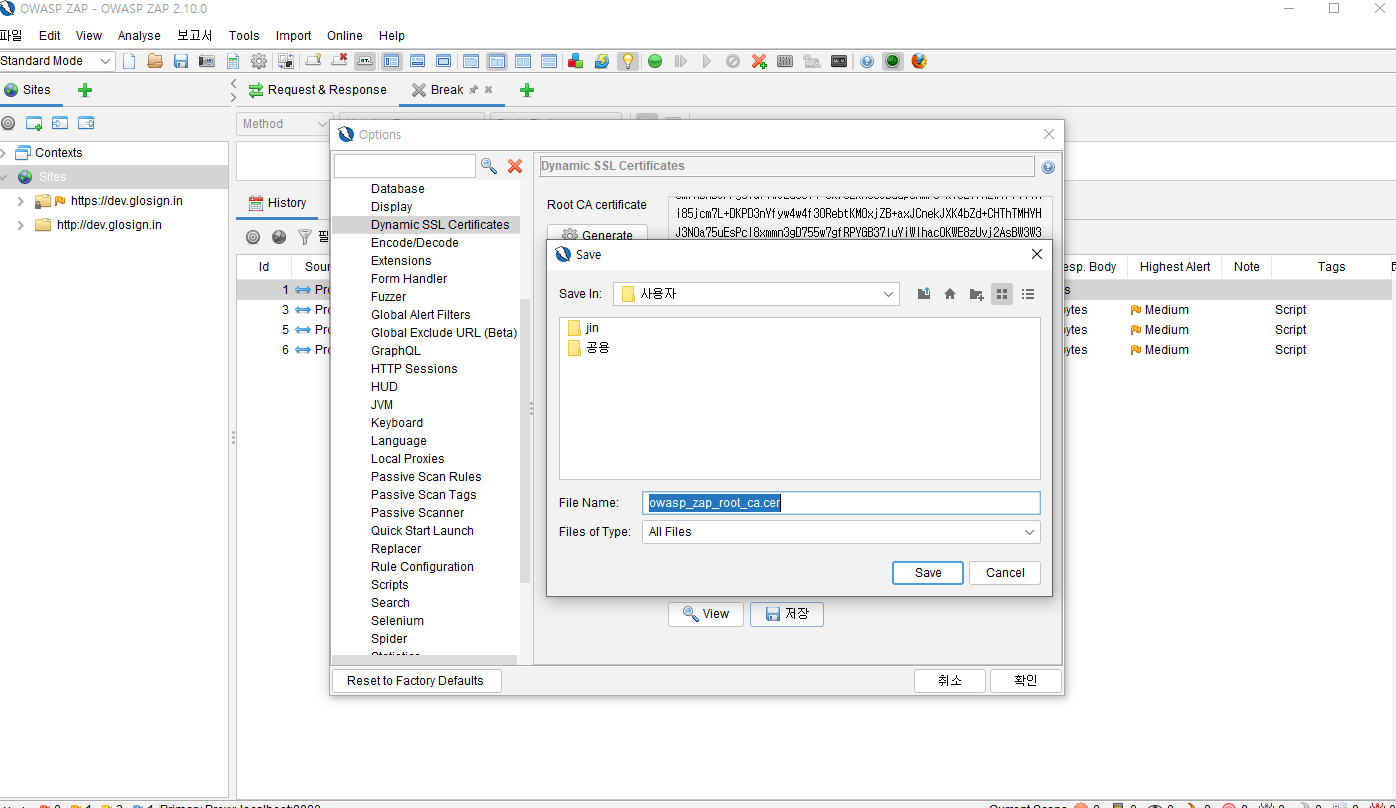Open the Files of Type dropdown
1396x808 pixels.
pyautogui.click(x=1029, y=532)
